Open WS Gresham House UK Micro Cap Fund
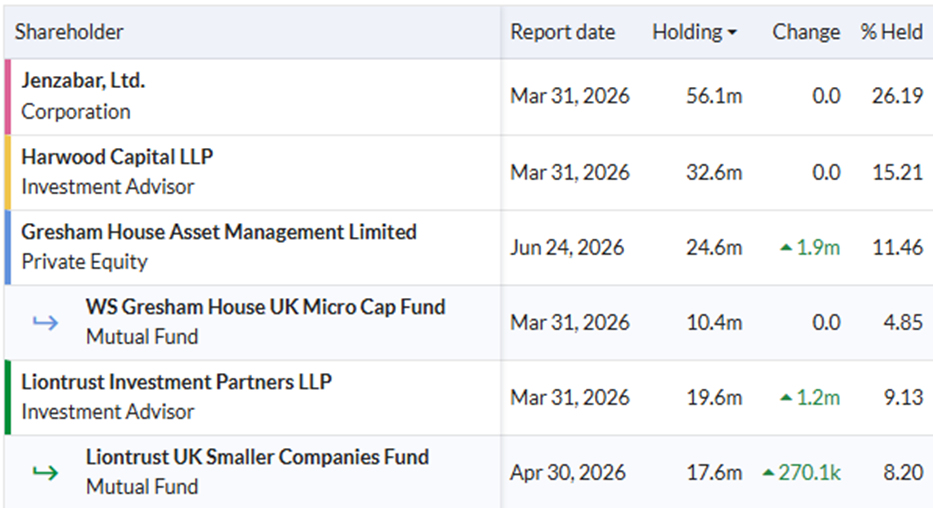This screenshot has height=508, width=933. (265, 307)
